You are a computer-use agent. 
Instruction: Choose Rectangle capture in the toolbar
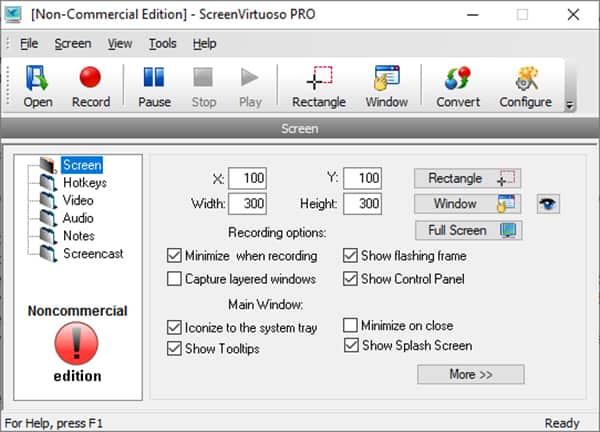point(319,87)
